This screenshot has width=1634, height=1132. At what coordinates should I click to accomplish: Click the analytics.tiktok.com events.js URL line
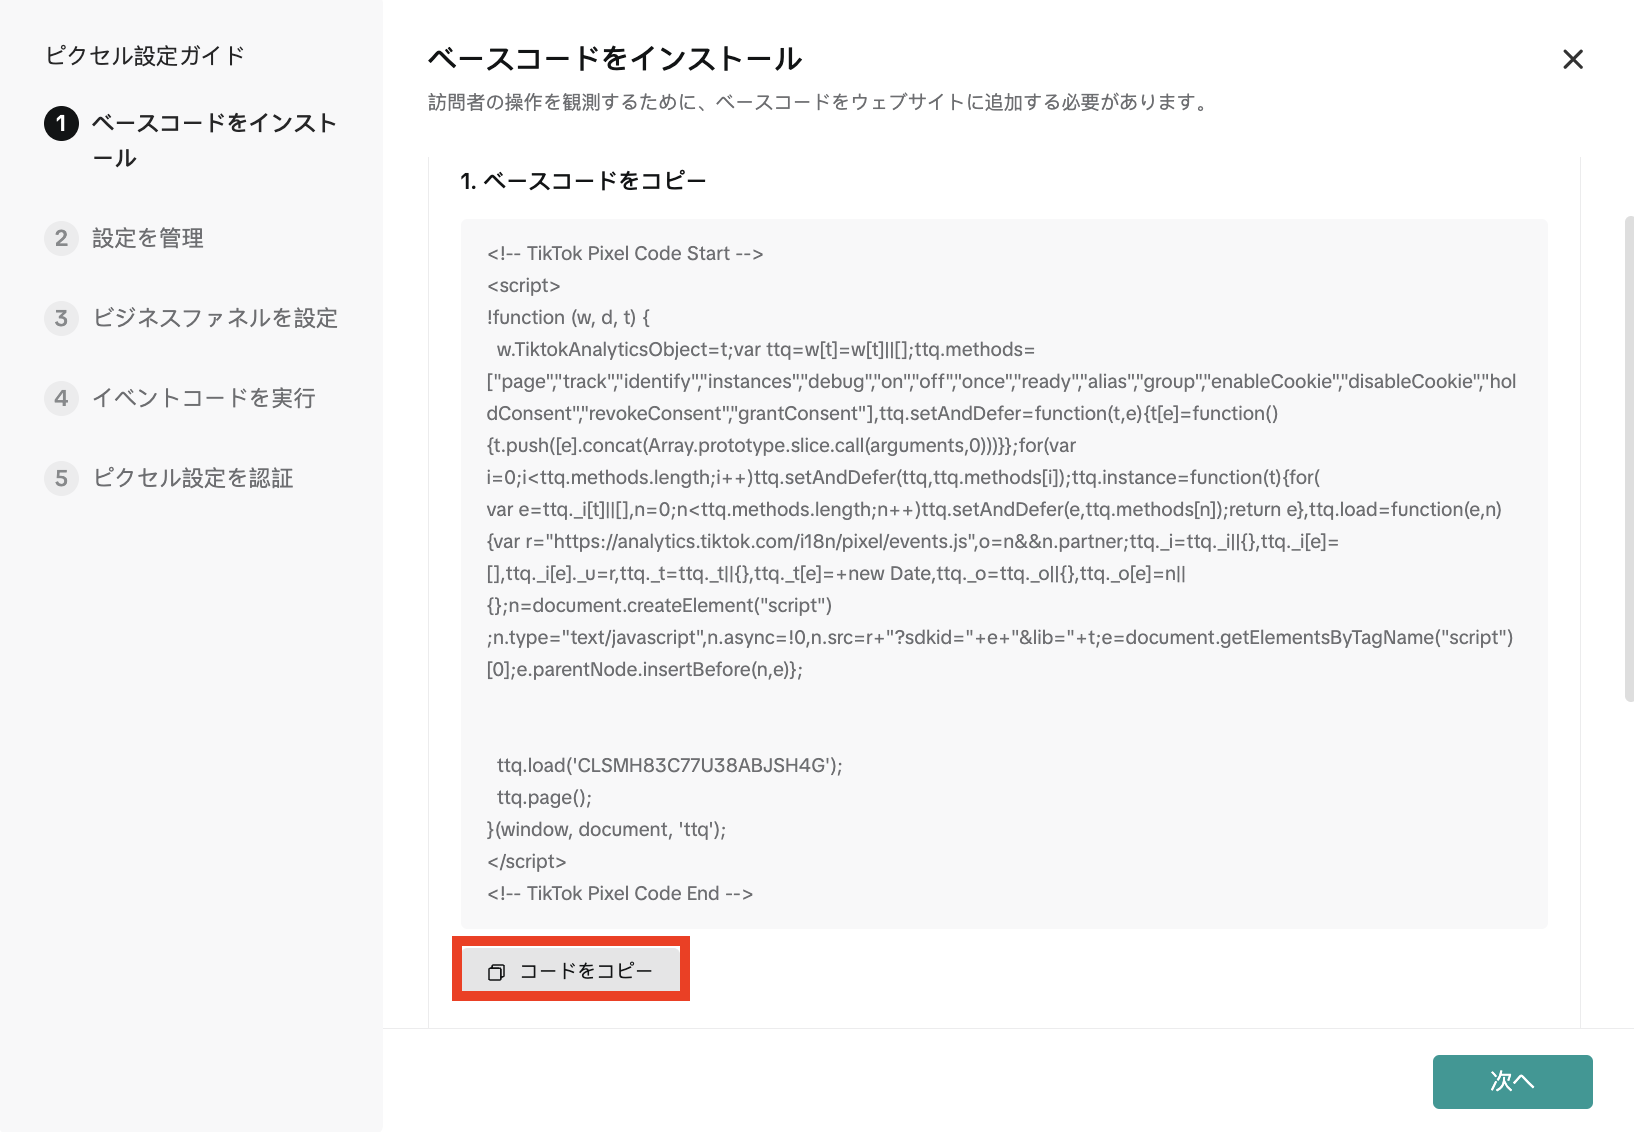point(912,542)
